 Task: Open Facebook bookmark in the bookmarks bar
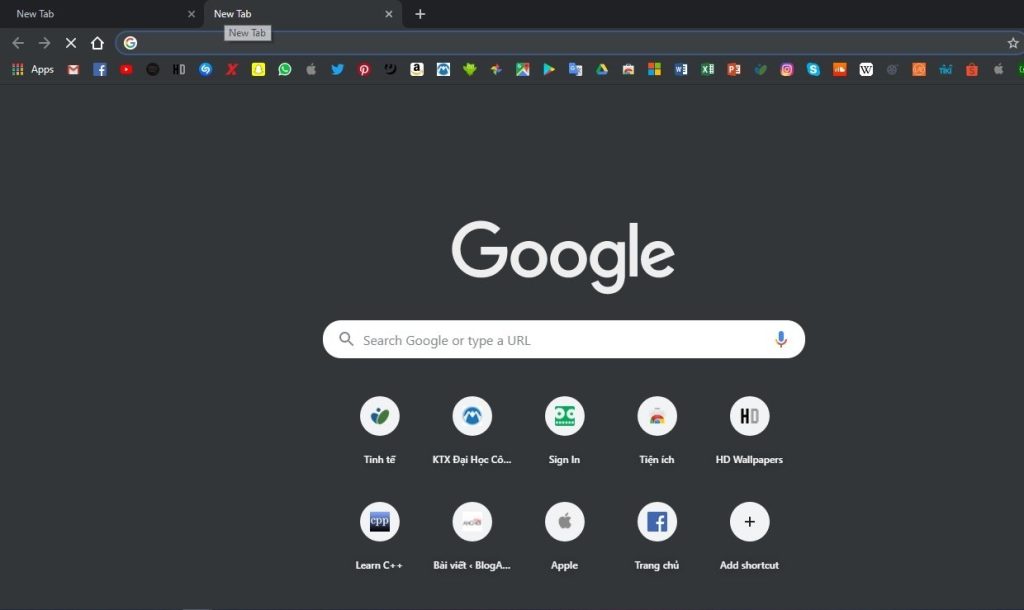click(99, 69)
